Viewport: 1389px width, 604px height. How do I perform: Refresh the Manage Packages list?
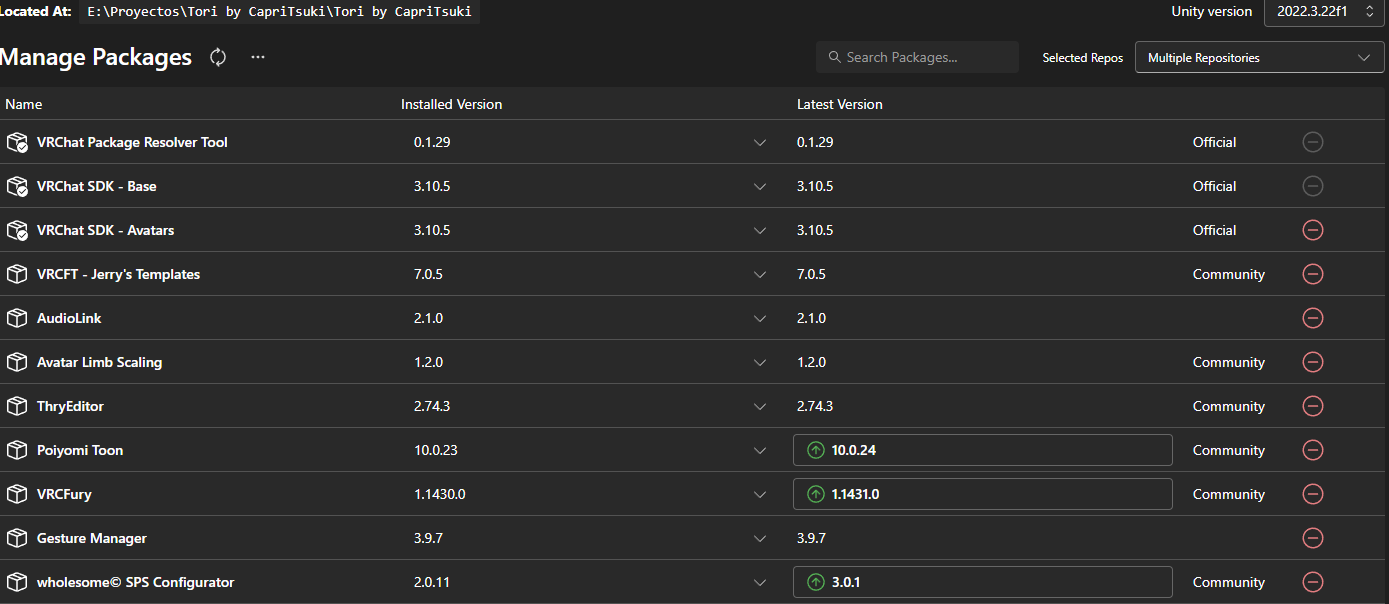pos(218,57)
